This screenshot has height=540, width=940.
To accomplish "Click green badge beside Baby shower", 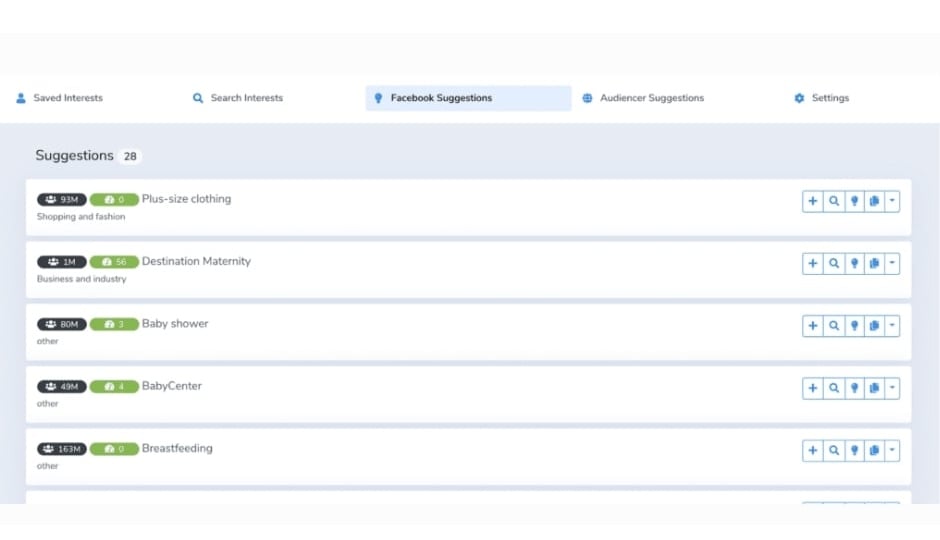I will click(x=114, y=324).
